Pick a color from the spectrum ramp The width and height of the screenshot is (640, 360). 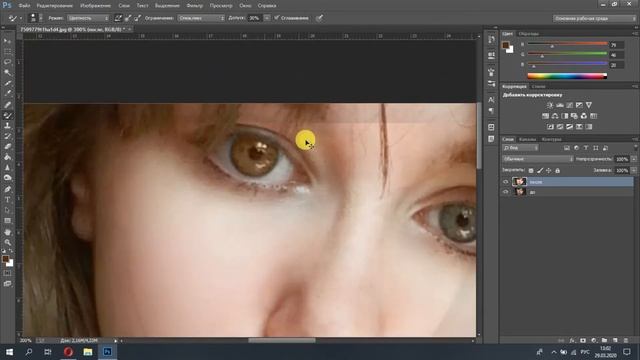click(x=567, y=76)
